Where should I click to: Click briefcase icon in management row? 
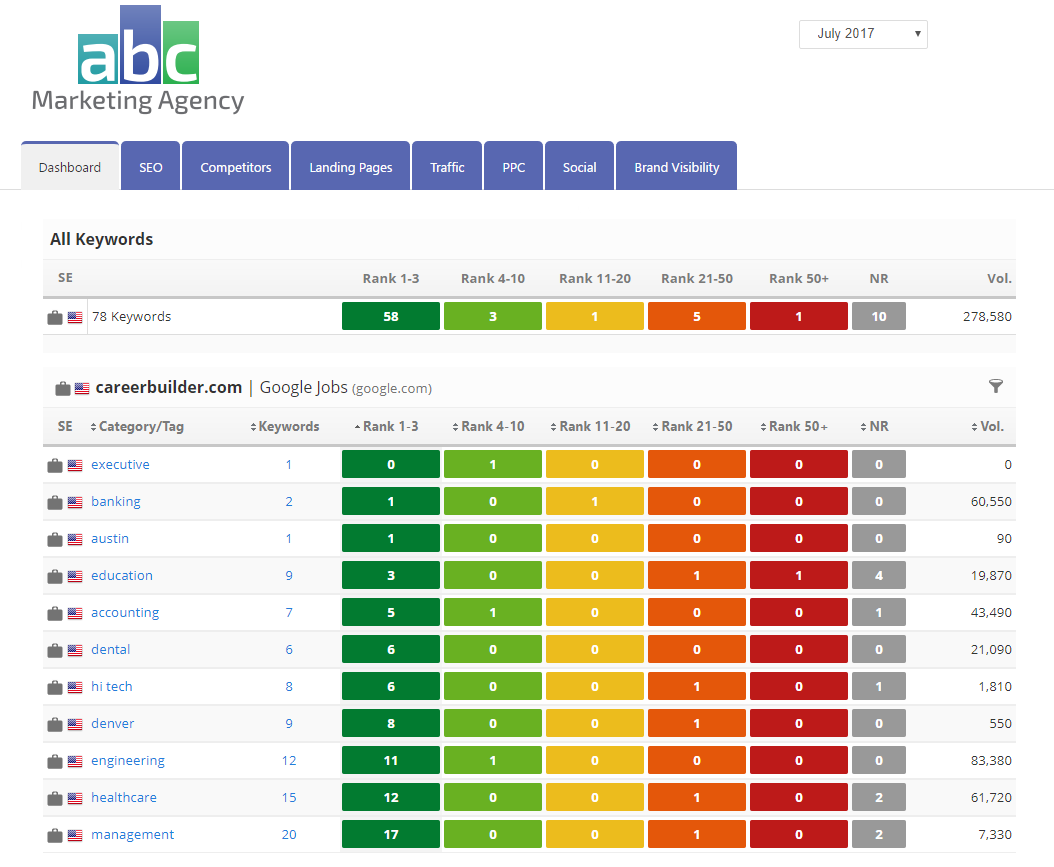point(55,835)
